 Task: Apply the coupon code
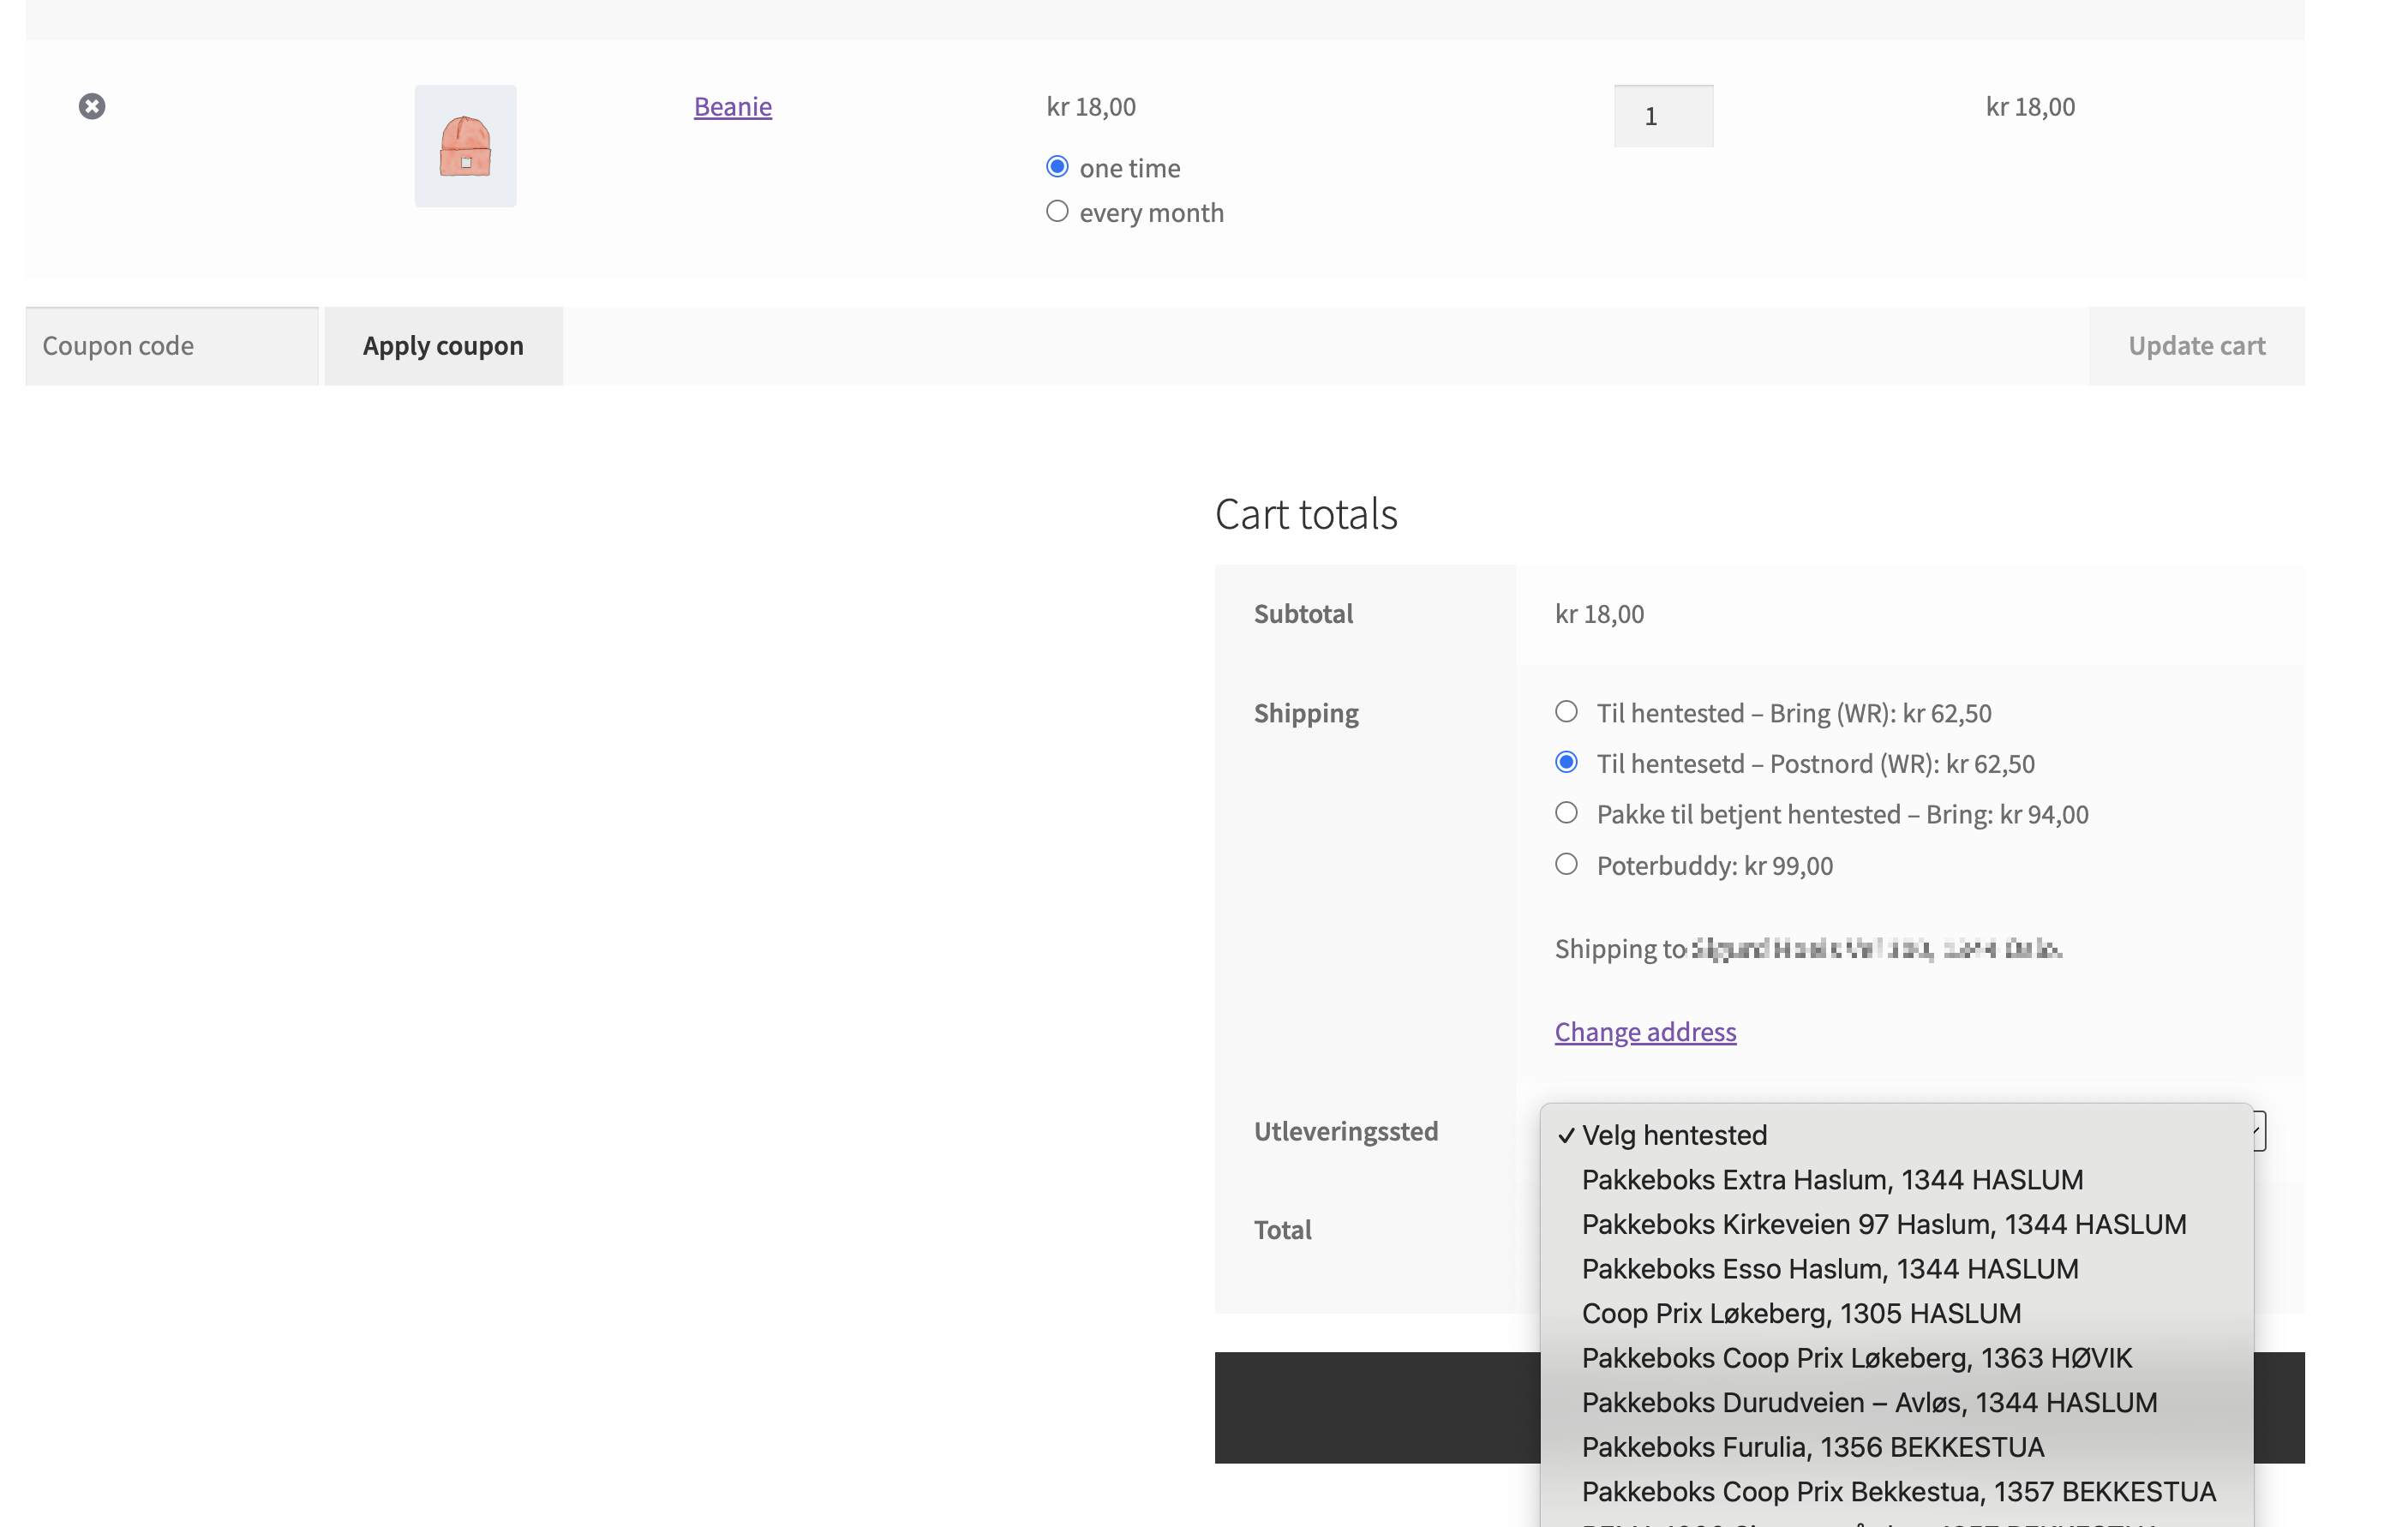[x=443, y=346]
